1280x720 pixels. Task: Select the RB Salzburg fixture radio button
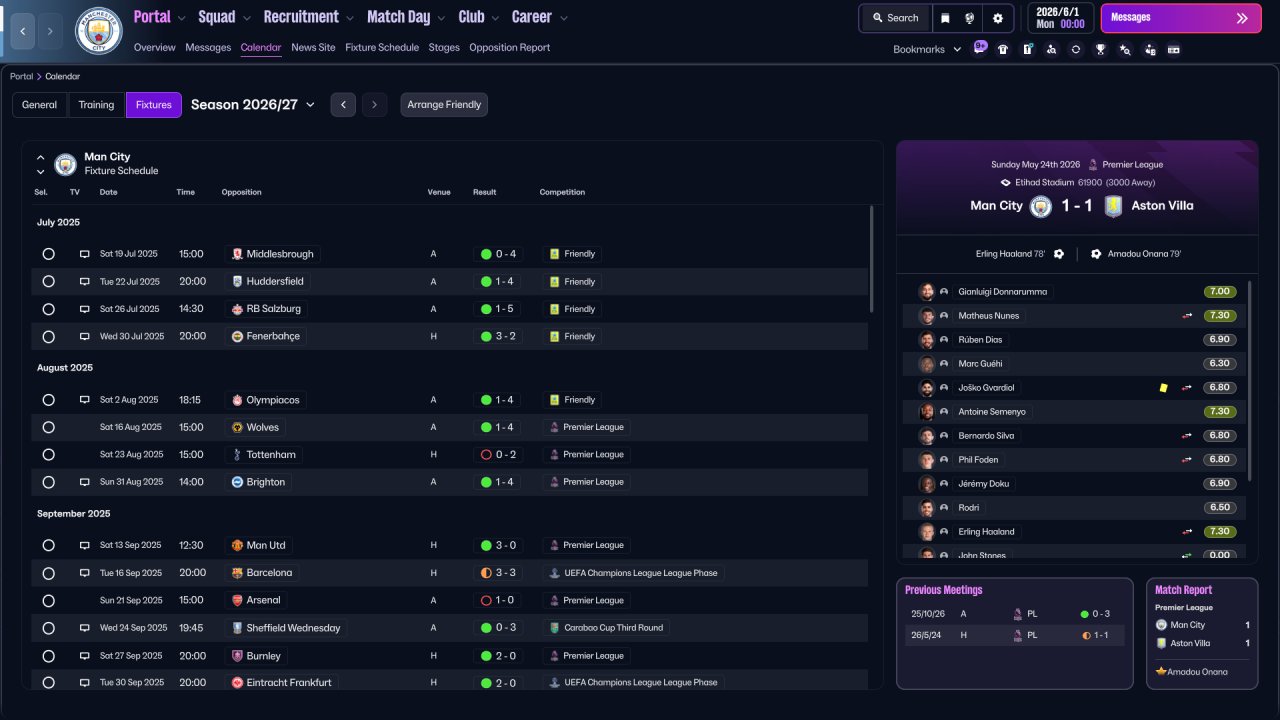(x=48, y=309)
